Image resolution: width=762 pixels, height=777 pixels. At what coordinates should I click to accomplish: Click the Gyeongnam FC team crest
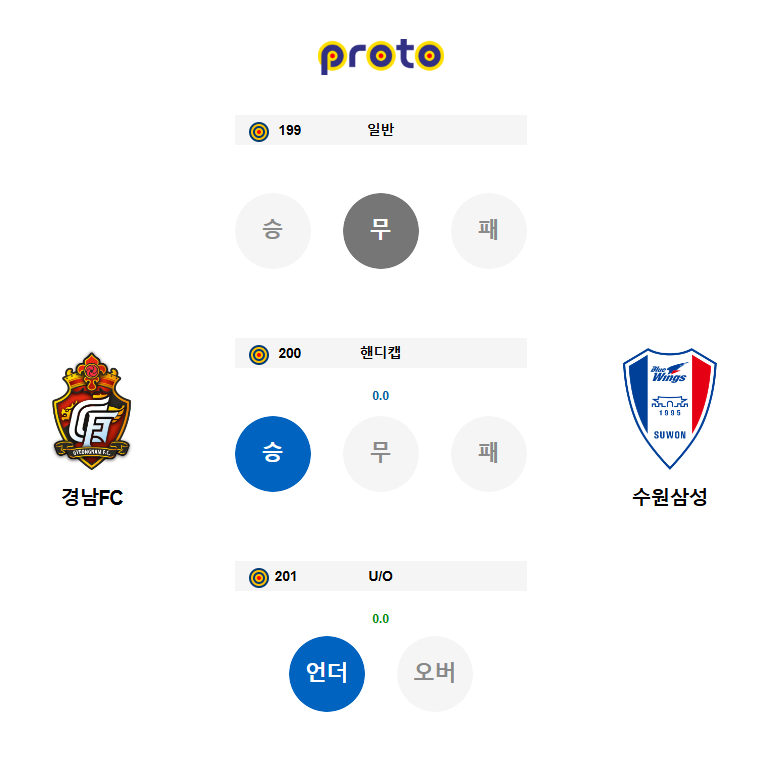(x=92, y=411)
